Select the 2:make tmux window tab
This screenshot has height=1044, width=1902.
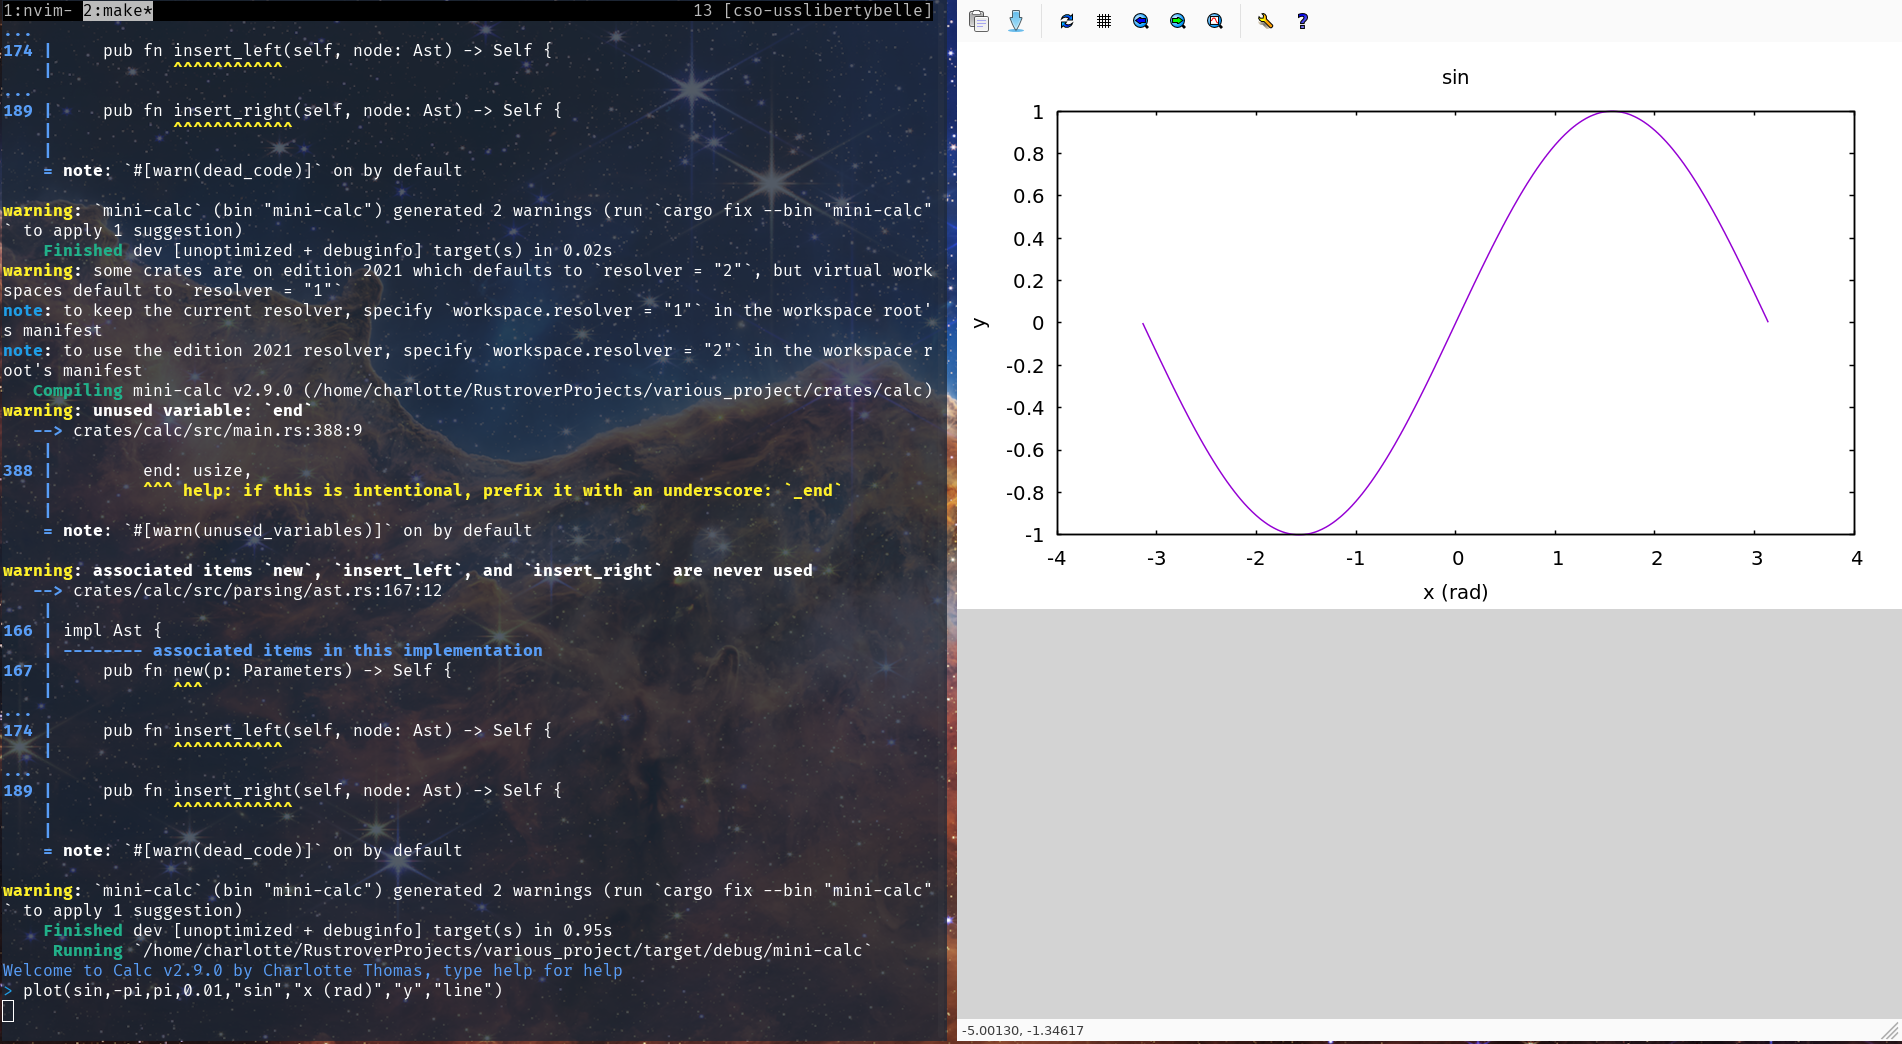(x=117, y=10)
